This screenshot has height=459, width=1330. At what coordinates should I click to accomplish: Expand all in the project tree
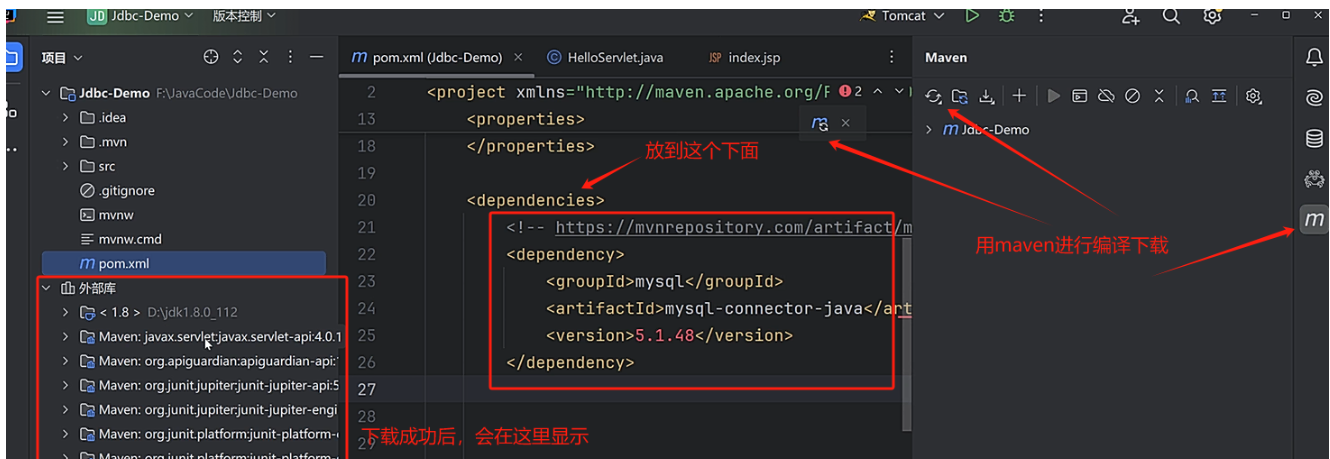point(238,57)
